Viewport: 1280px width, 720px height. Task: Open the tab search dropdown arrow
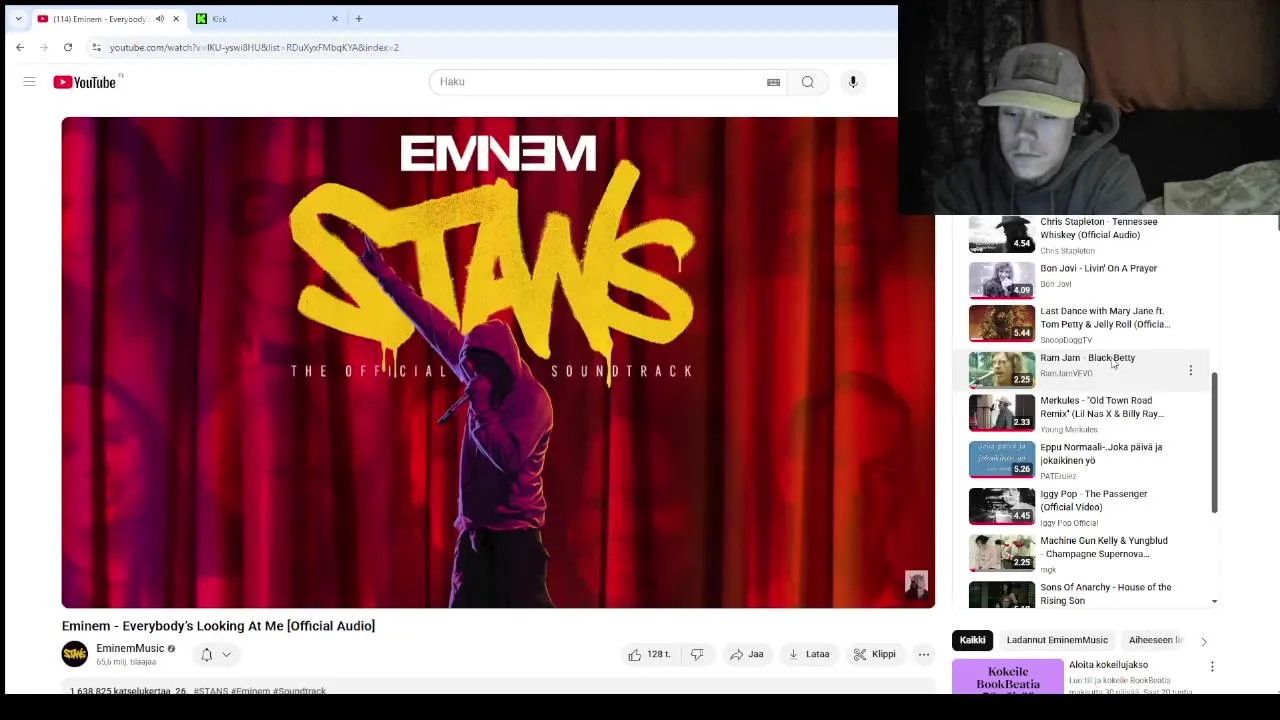18,19
